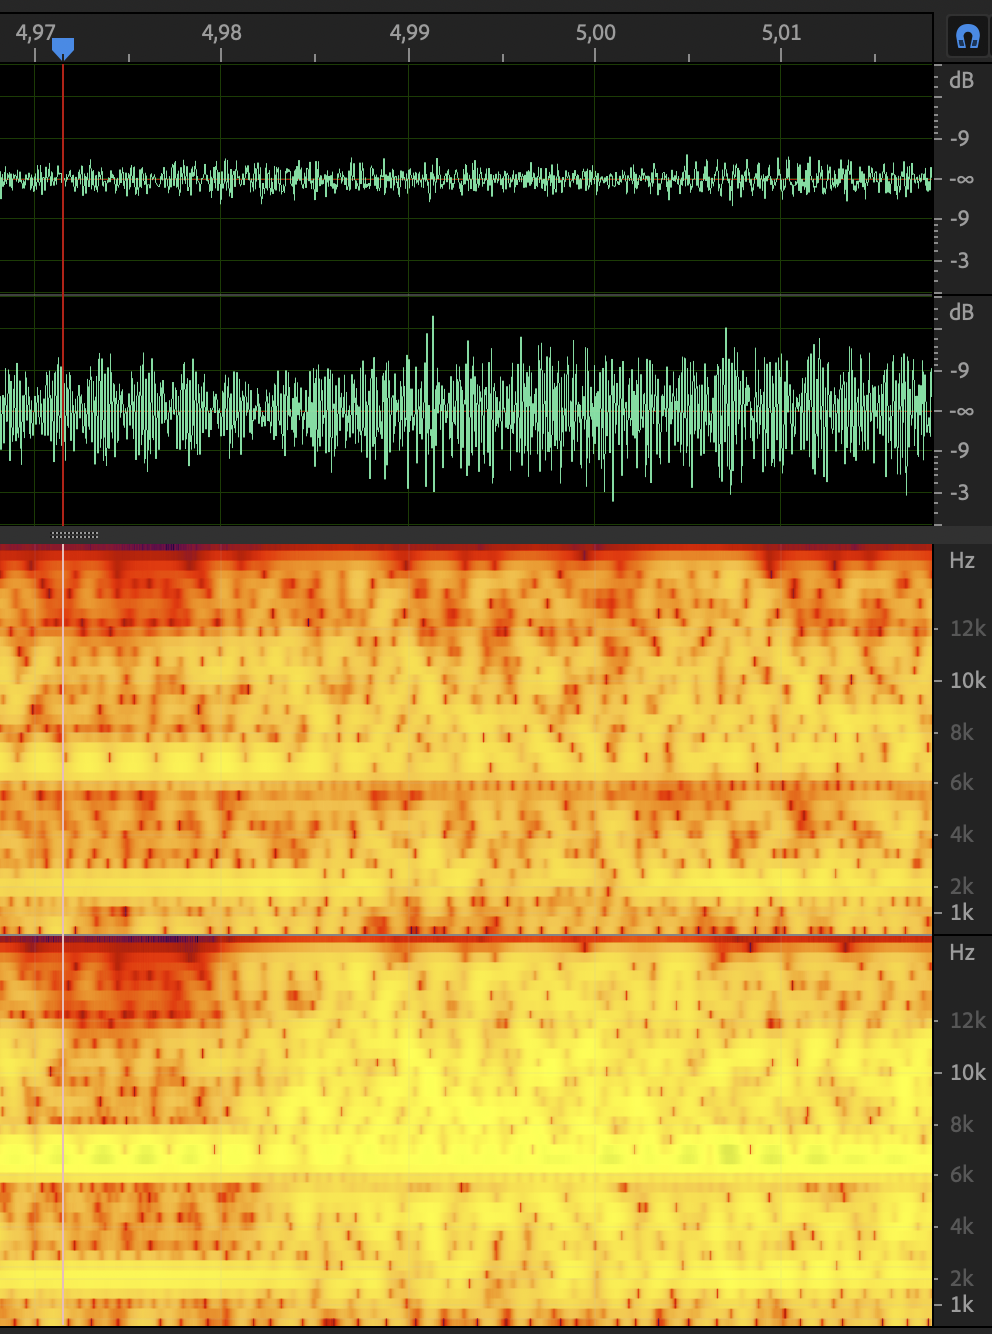Click the dB label of the top channel
992x1334 pixels.
(x=961, y=81)
